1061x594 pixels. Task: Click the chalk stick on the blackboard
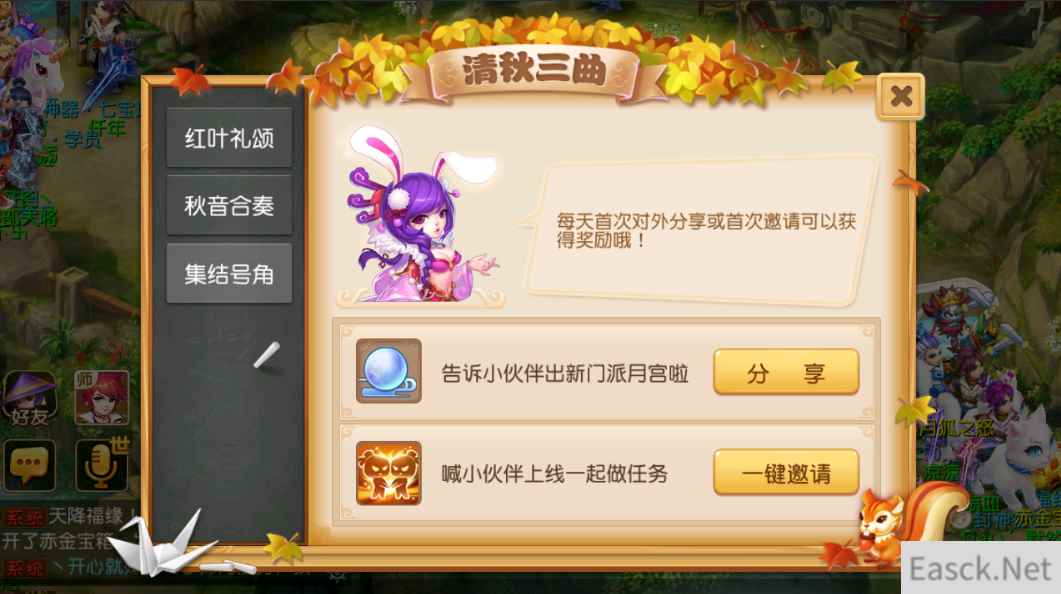tap(267, 355)
